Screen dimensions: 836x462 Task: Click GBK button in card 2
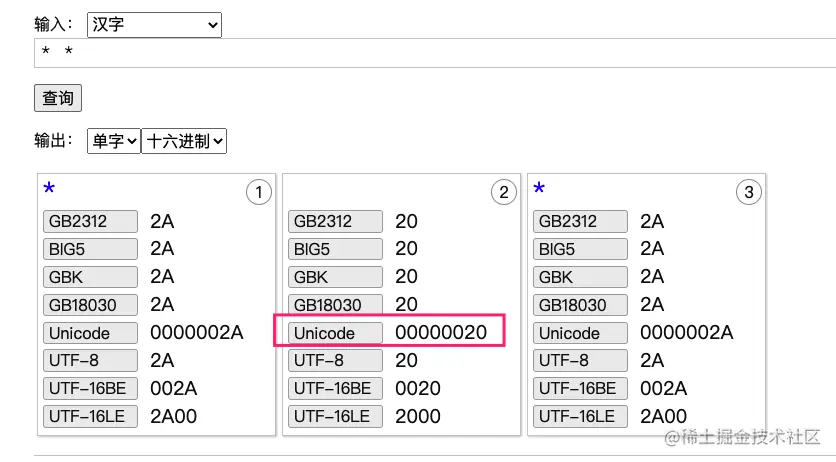335,277
